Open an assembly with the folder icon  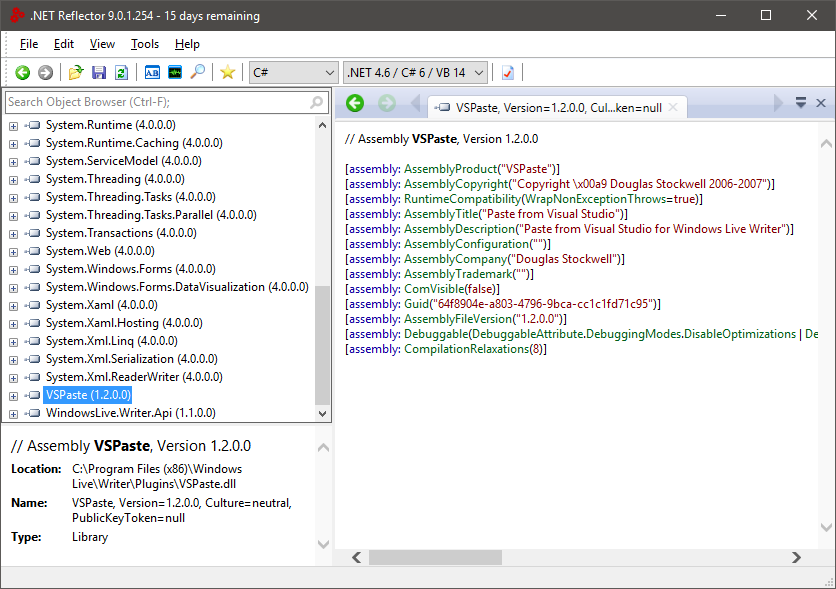click(76, 72)
